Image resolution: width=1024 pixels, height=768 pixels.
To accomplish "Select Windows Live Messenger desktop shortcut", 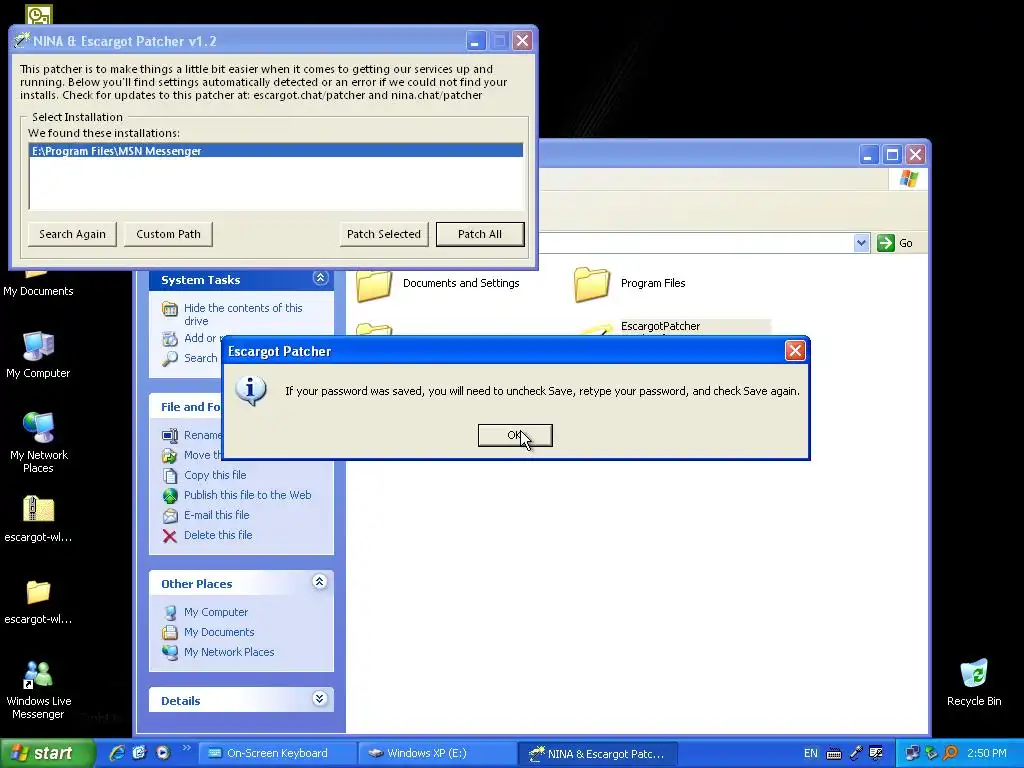I will click(x=38, y=690).
